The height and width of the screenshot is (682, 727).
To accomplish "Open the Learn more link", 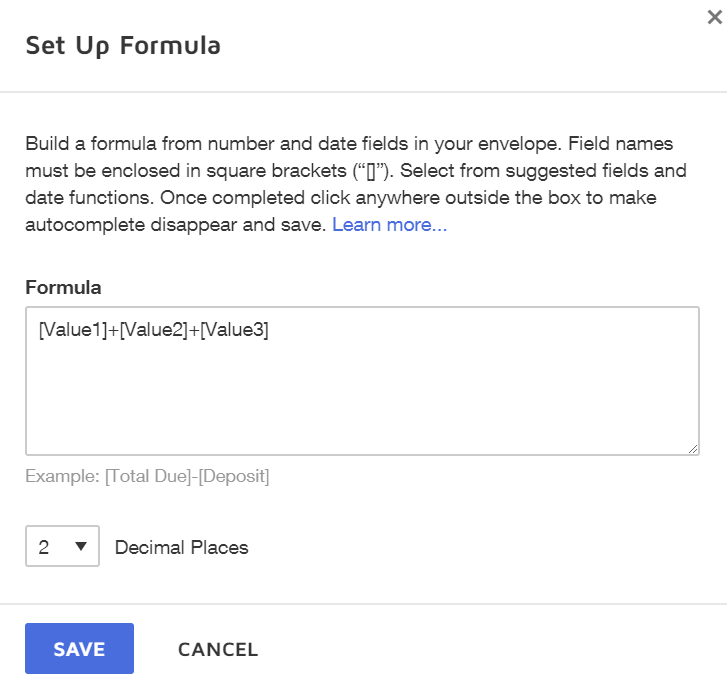I will [389, 226].
